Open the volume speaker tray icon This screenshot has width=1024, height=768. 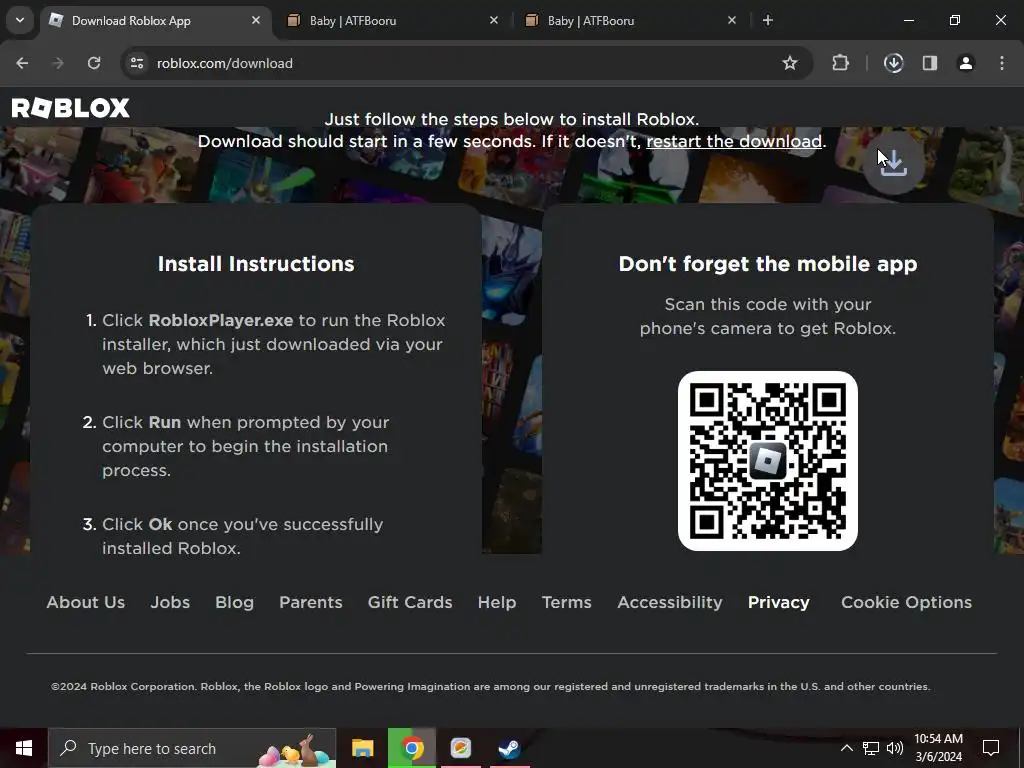(x=895, y=748)
